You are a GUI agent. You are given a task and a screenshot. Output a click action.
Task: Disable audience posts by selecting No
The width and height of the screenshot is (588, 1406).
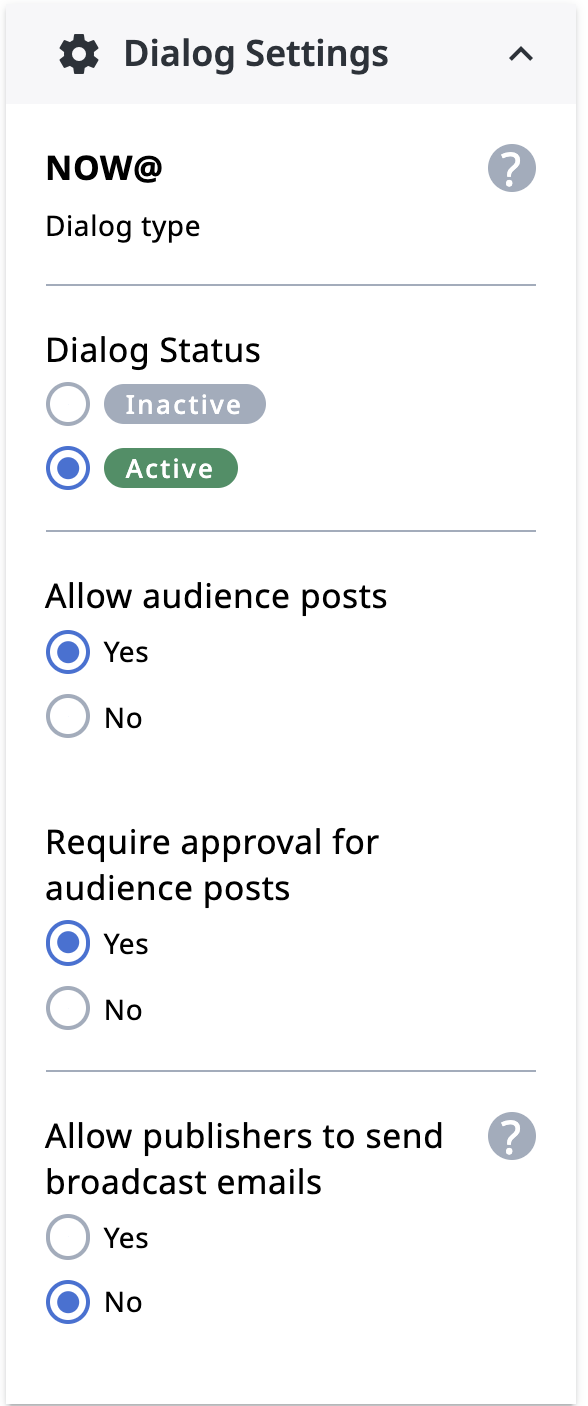67,716
